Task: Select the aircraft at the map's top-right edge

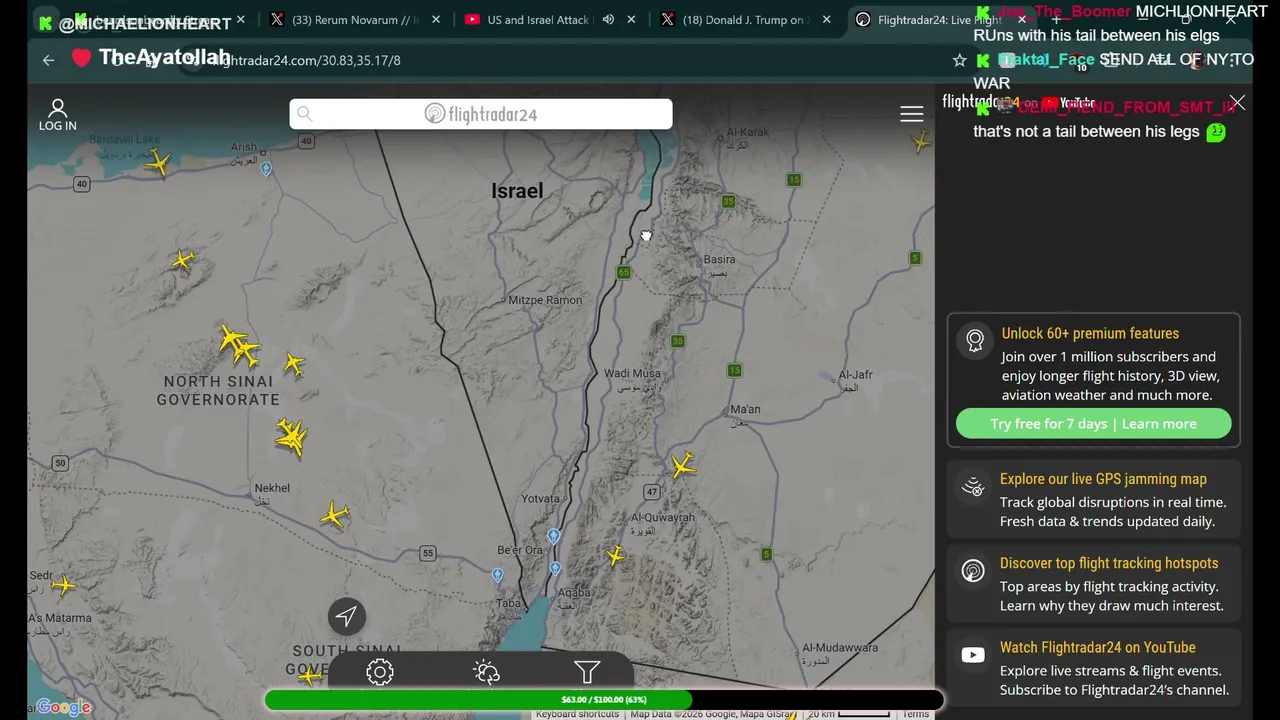Action: (921, 143)
